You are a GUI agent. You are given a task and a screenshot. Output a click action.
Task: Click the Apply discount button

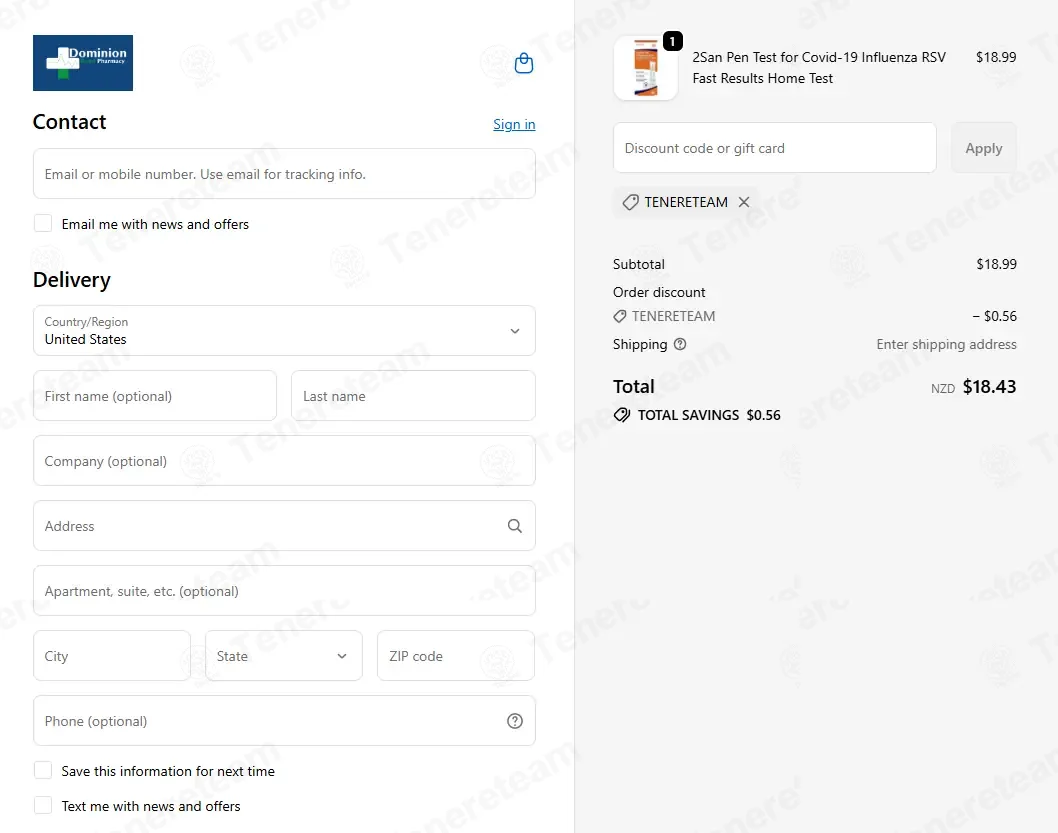983,148
